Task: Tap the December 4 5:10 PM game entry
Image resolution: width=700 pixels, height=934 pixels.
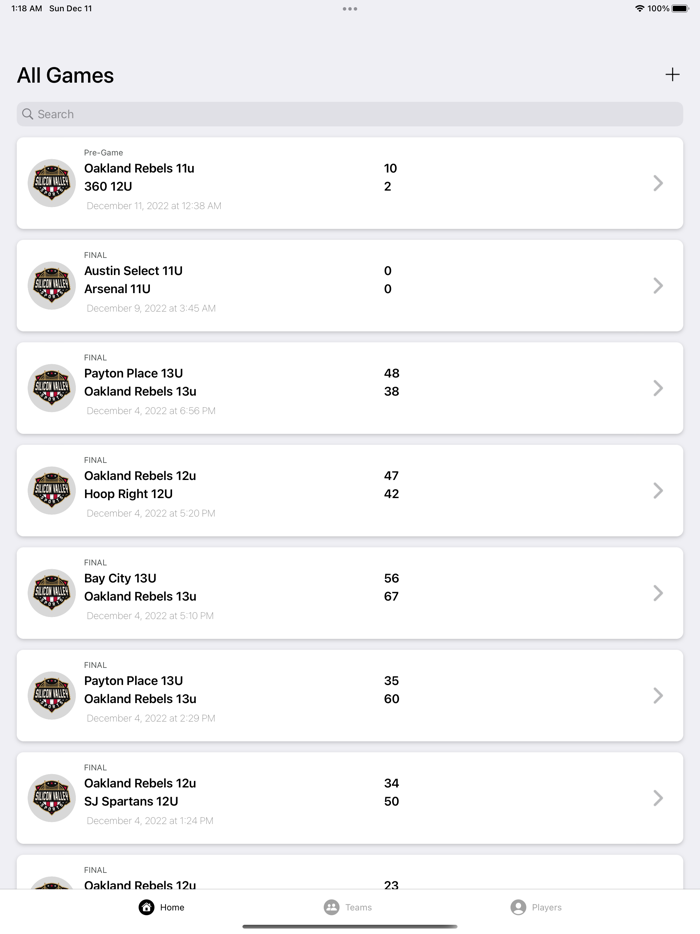Action: [x=350, y=593]
